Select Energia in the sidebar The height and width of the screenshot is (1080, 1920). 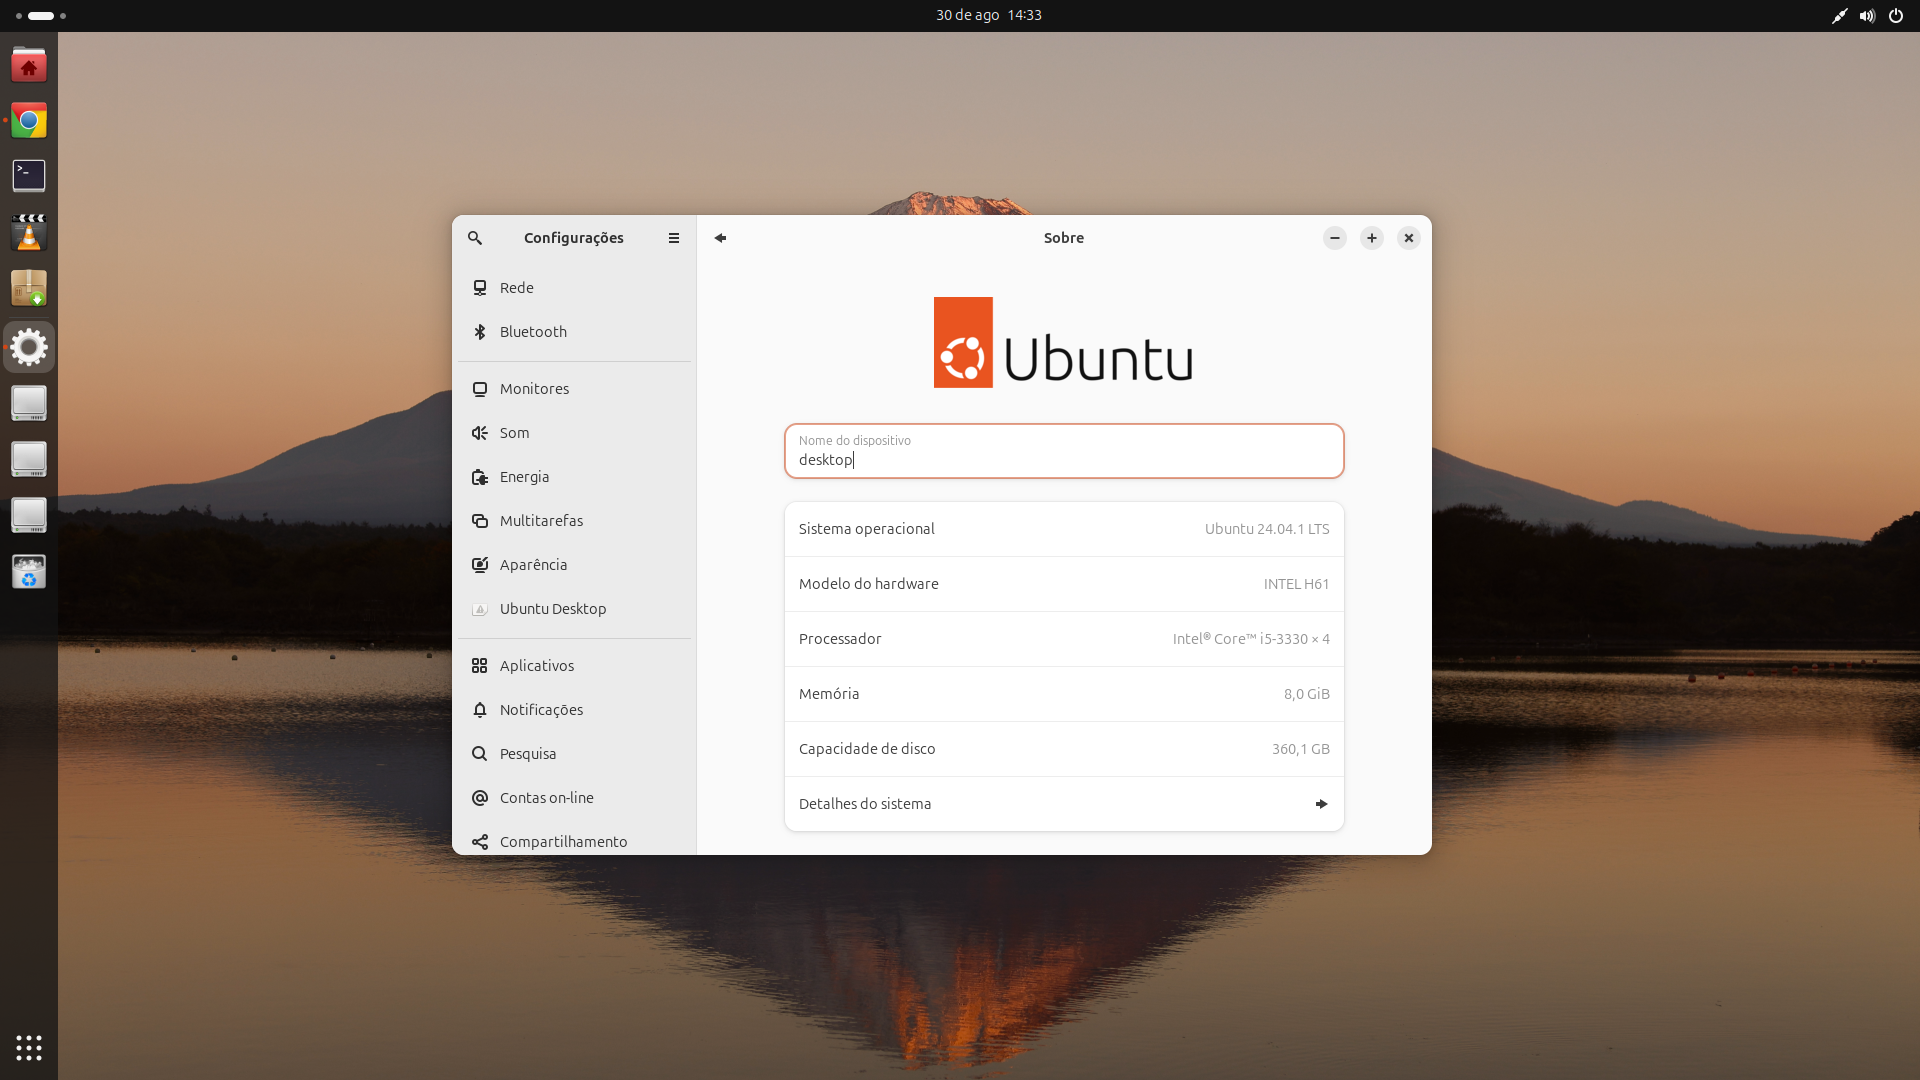[574, 477]
